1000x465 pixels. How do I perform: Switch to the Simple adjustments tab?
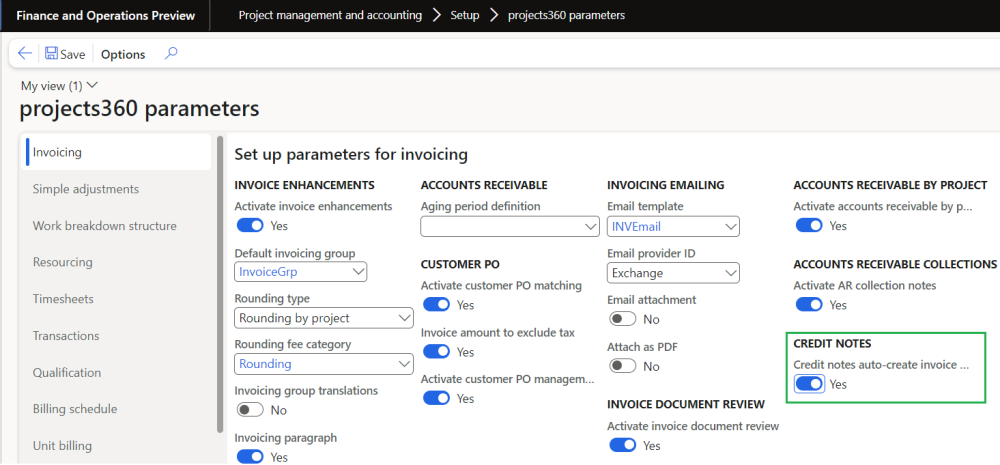[86, 189]
